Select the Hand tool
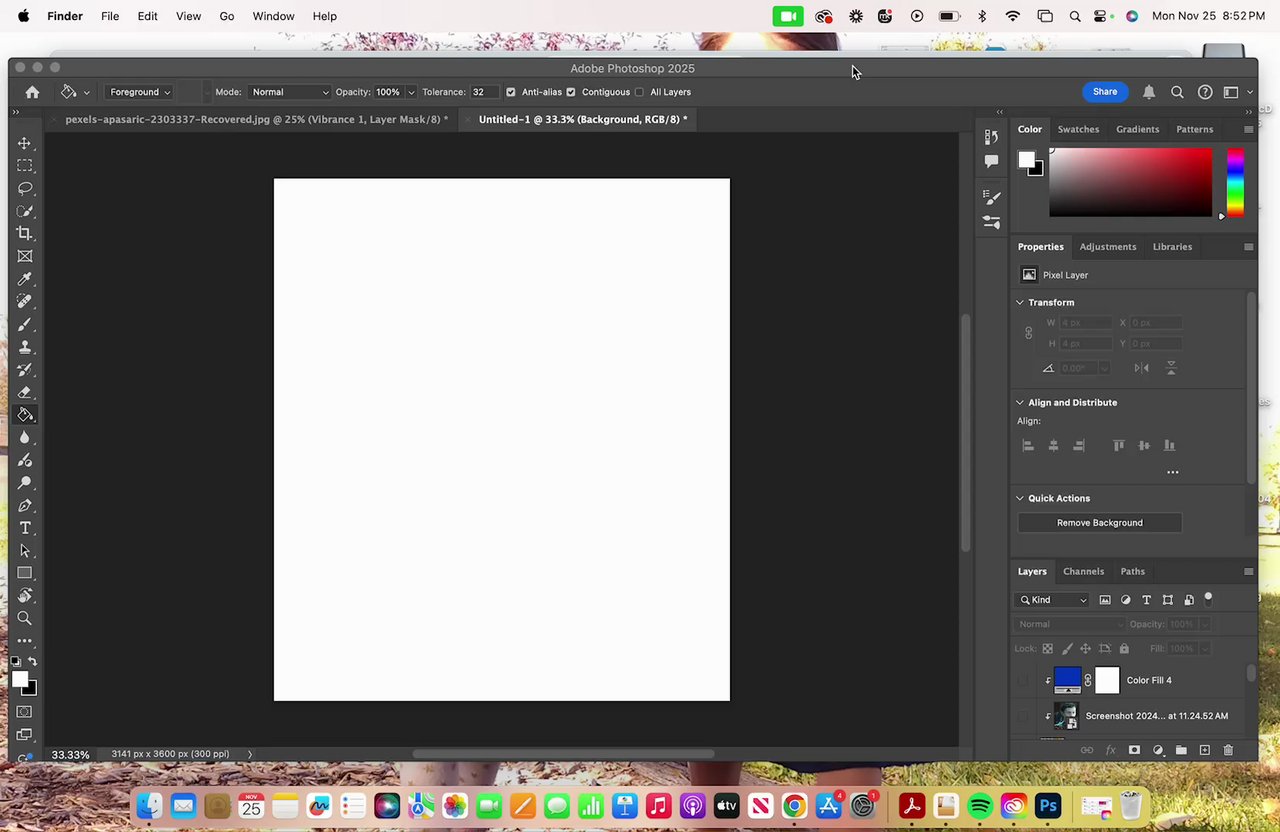Image resolution: width=1280 pixels, height=832 pixels. 25,596
